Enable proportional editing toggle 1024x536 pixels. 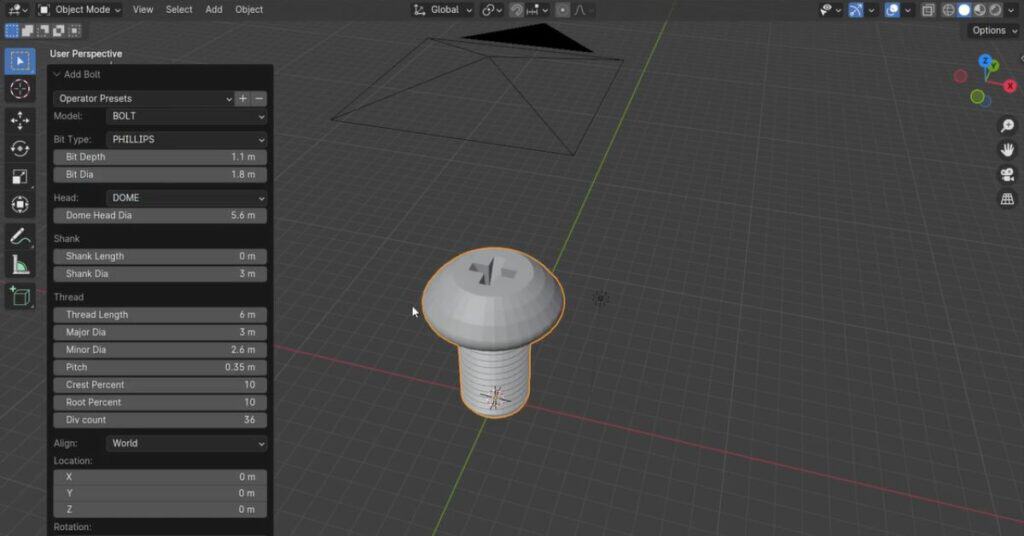click(x=562, y=10)
